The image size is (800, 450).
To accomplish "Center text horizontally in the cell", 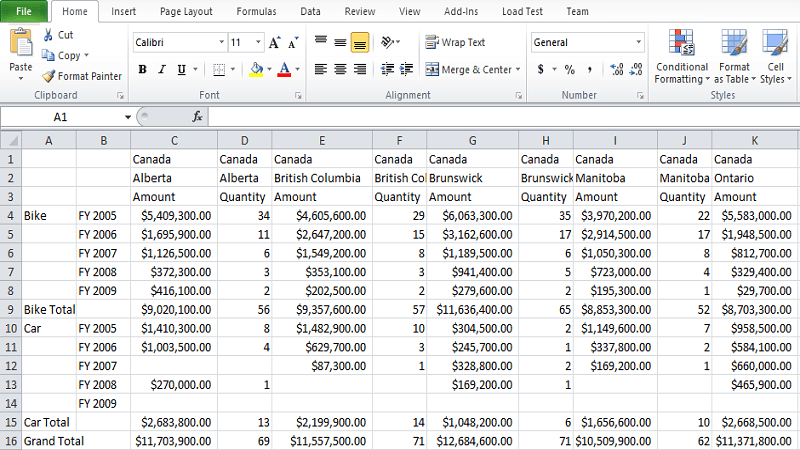I will [x=340, y=70].
